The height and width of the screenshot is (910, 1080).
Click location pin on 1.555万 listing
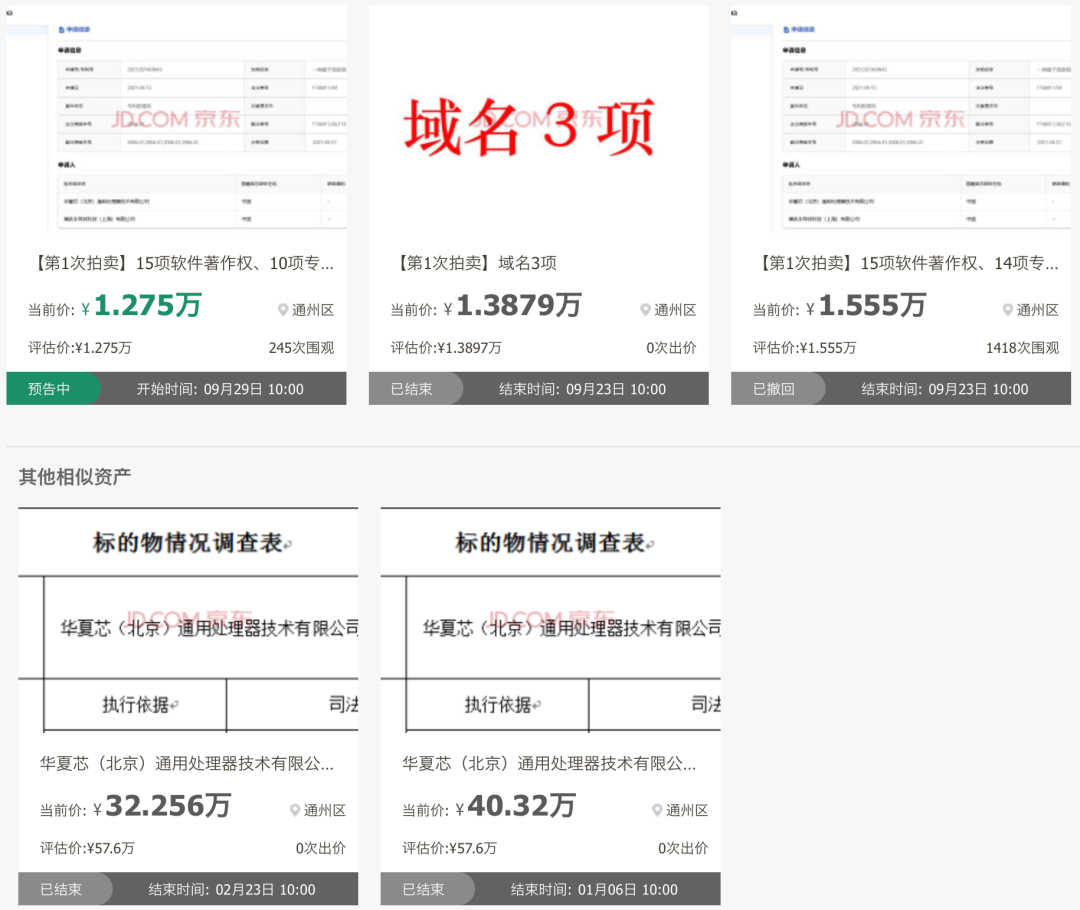click(1008, 310)
